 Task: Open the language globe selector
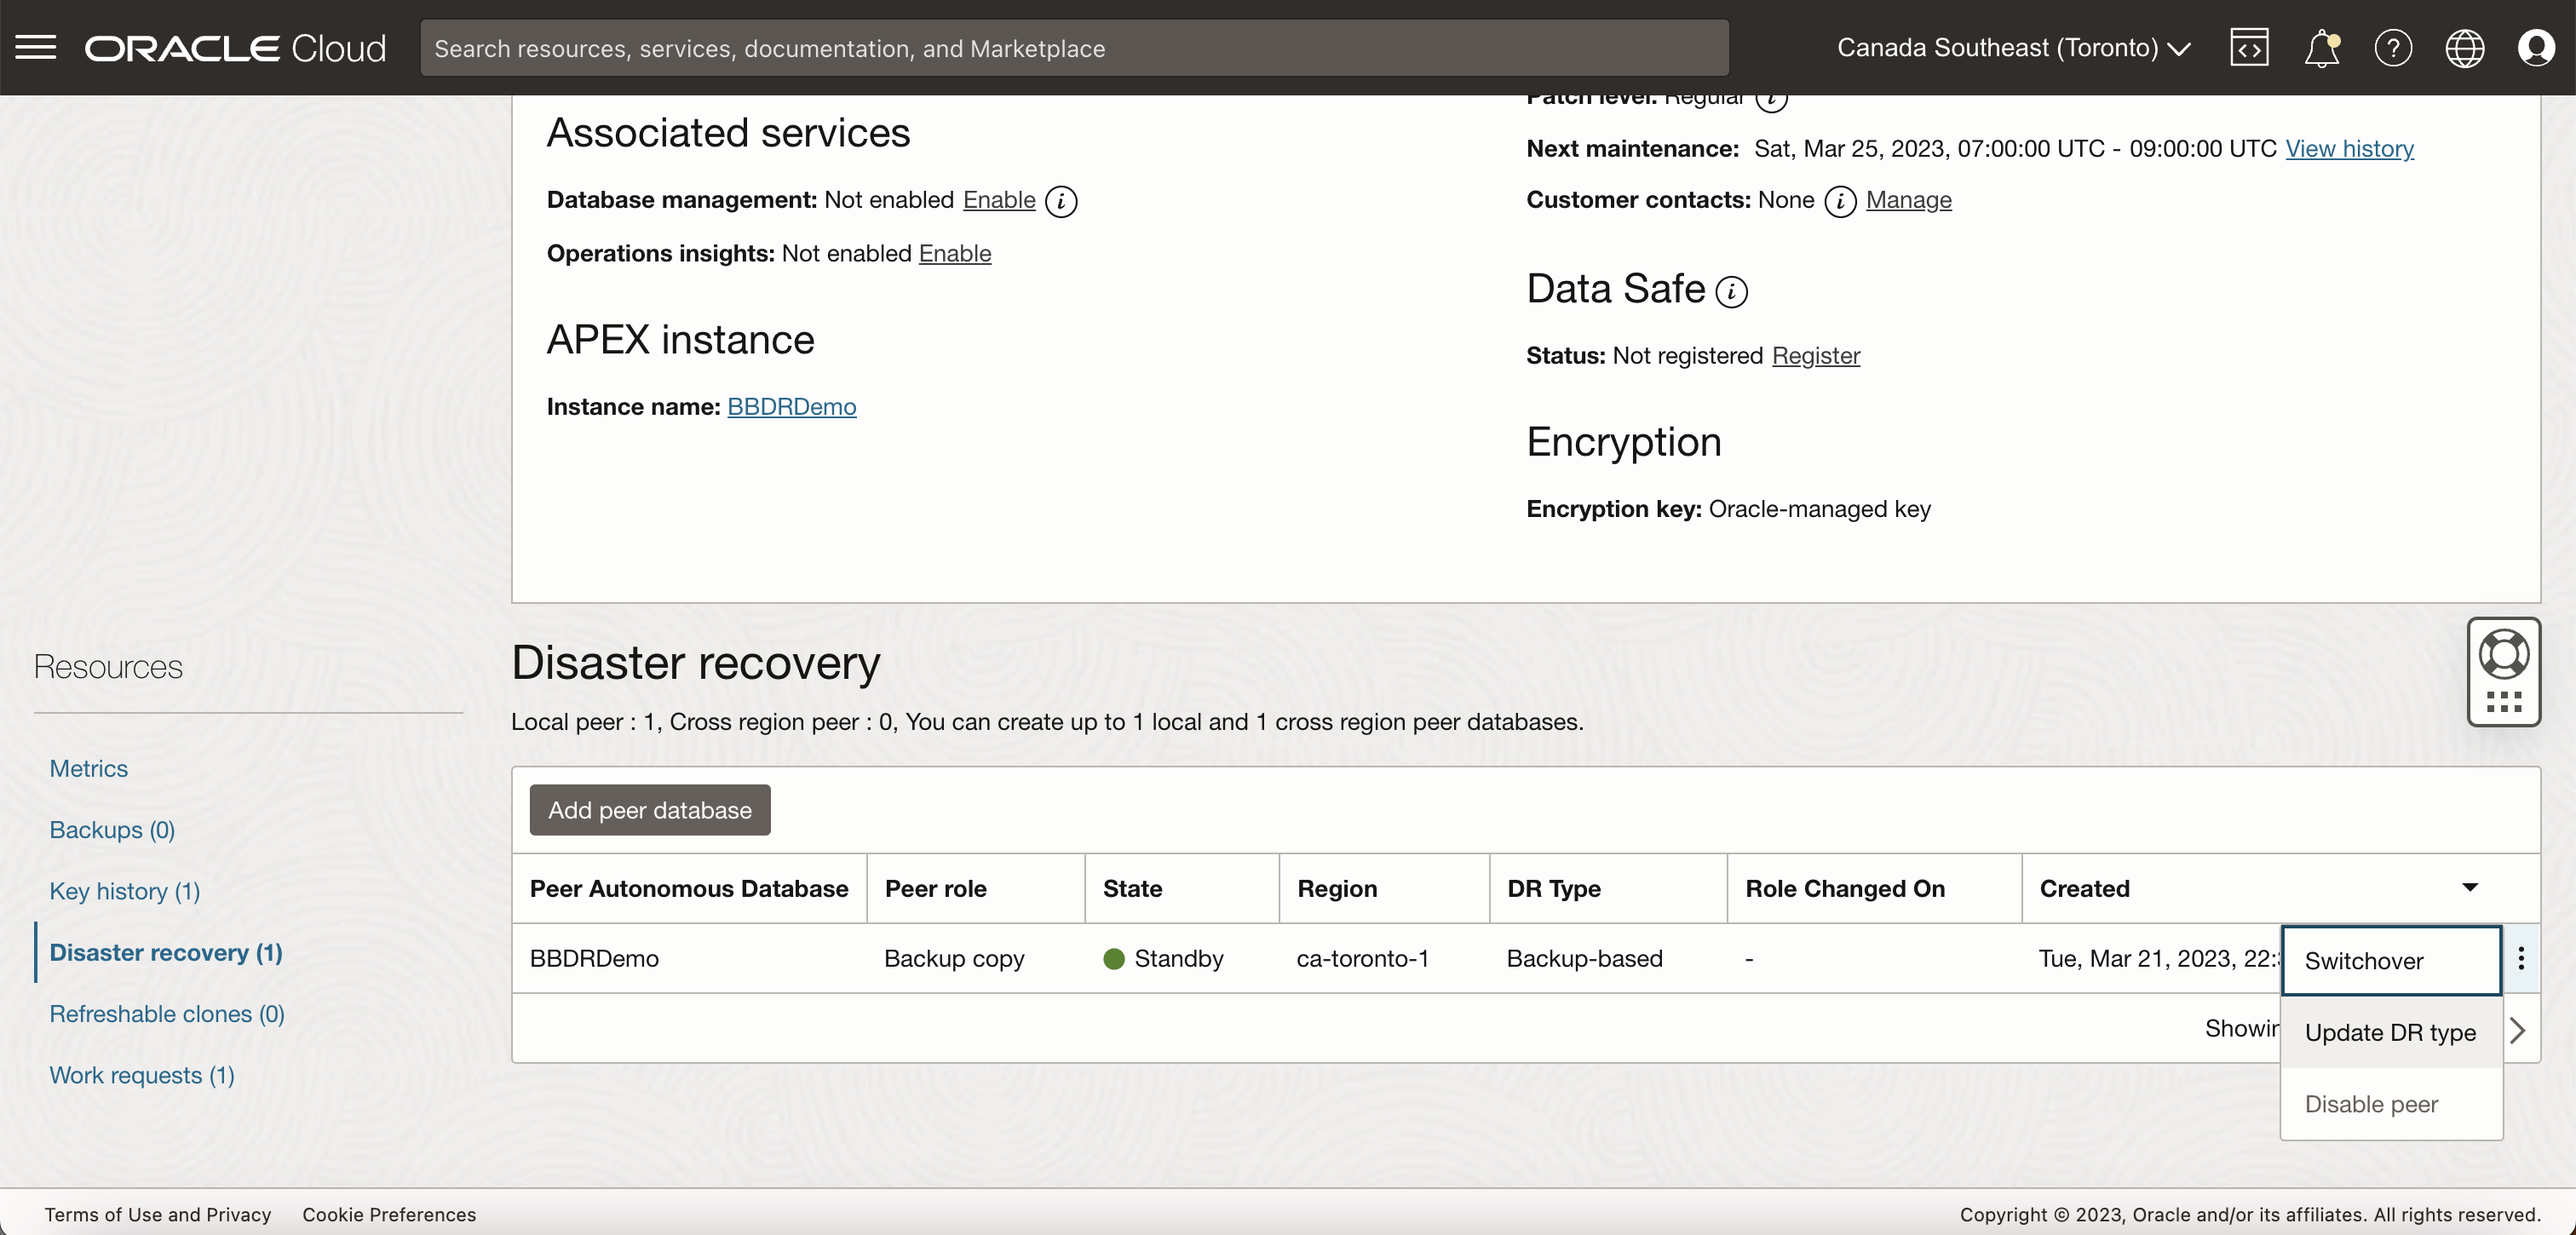point(2465,47)
